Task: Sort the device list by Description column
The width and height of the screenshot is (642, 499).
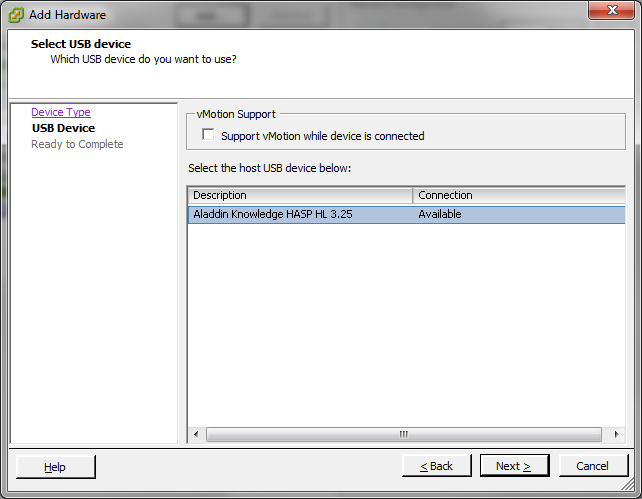Action: [x=300, y=195]
